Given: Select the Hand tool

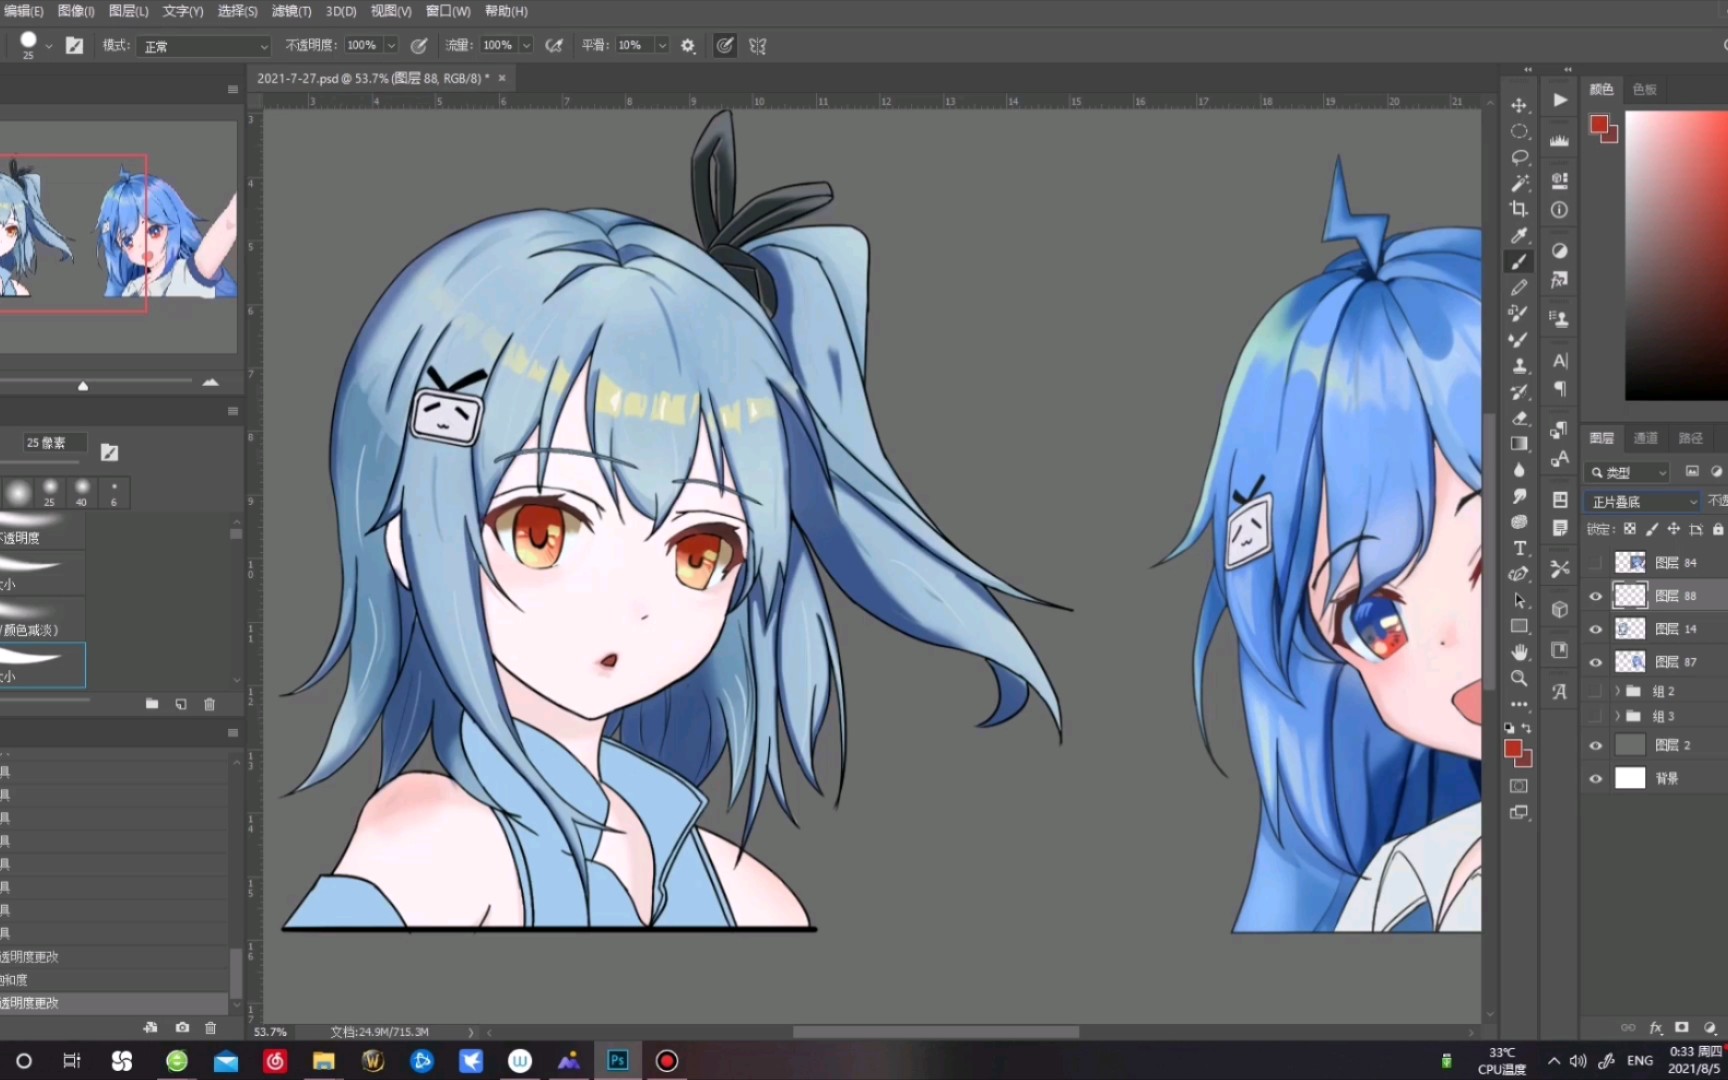Looking at the screenshot, I should click(x=1519, y=652).
